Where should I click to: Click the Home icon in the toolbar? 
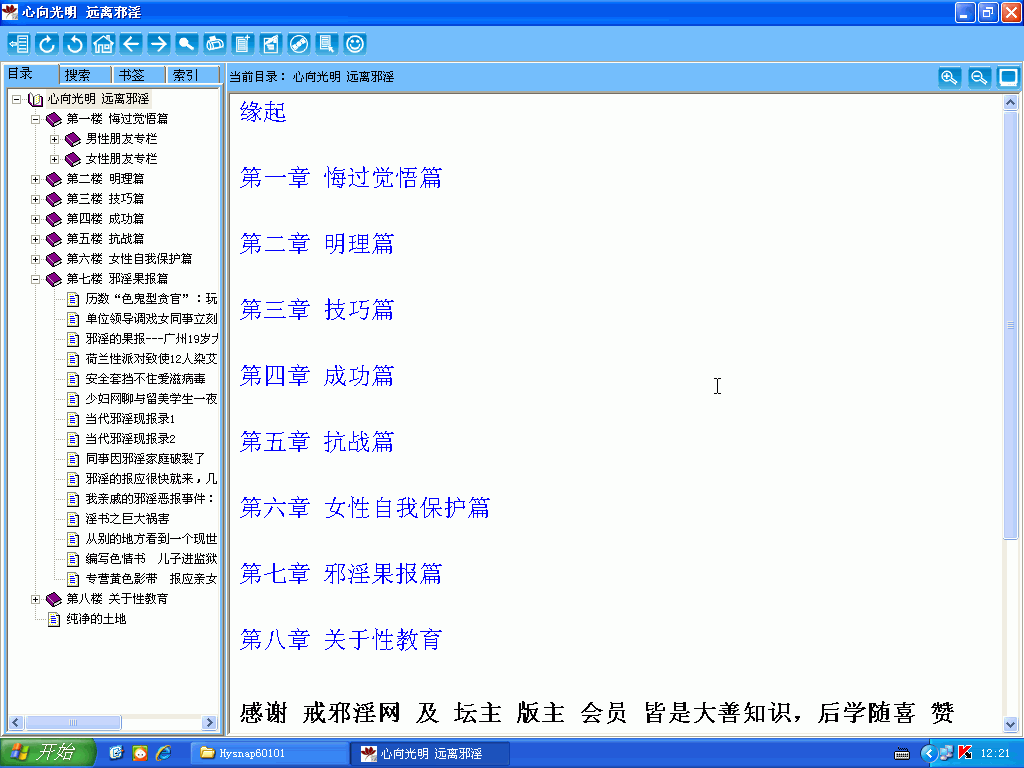103,44
